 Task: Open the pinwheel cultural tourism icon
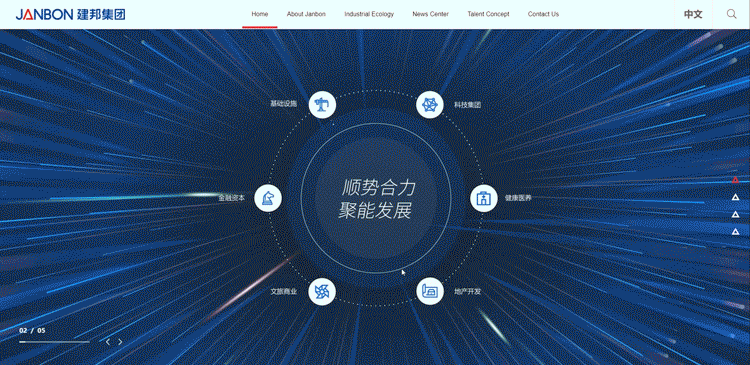click(322, 291)
